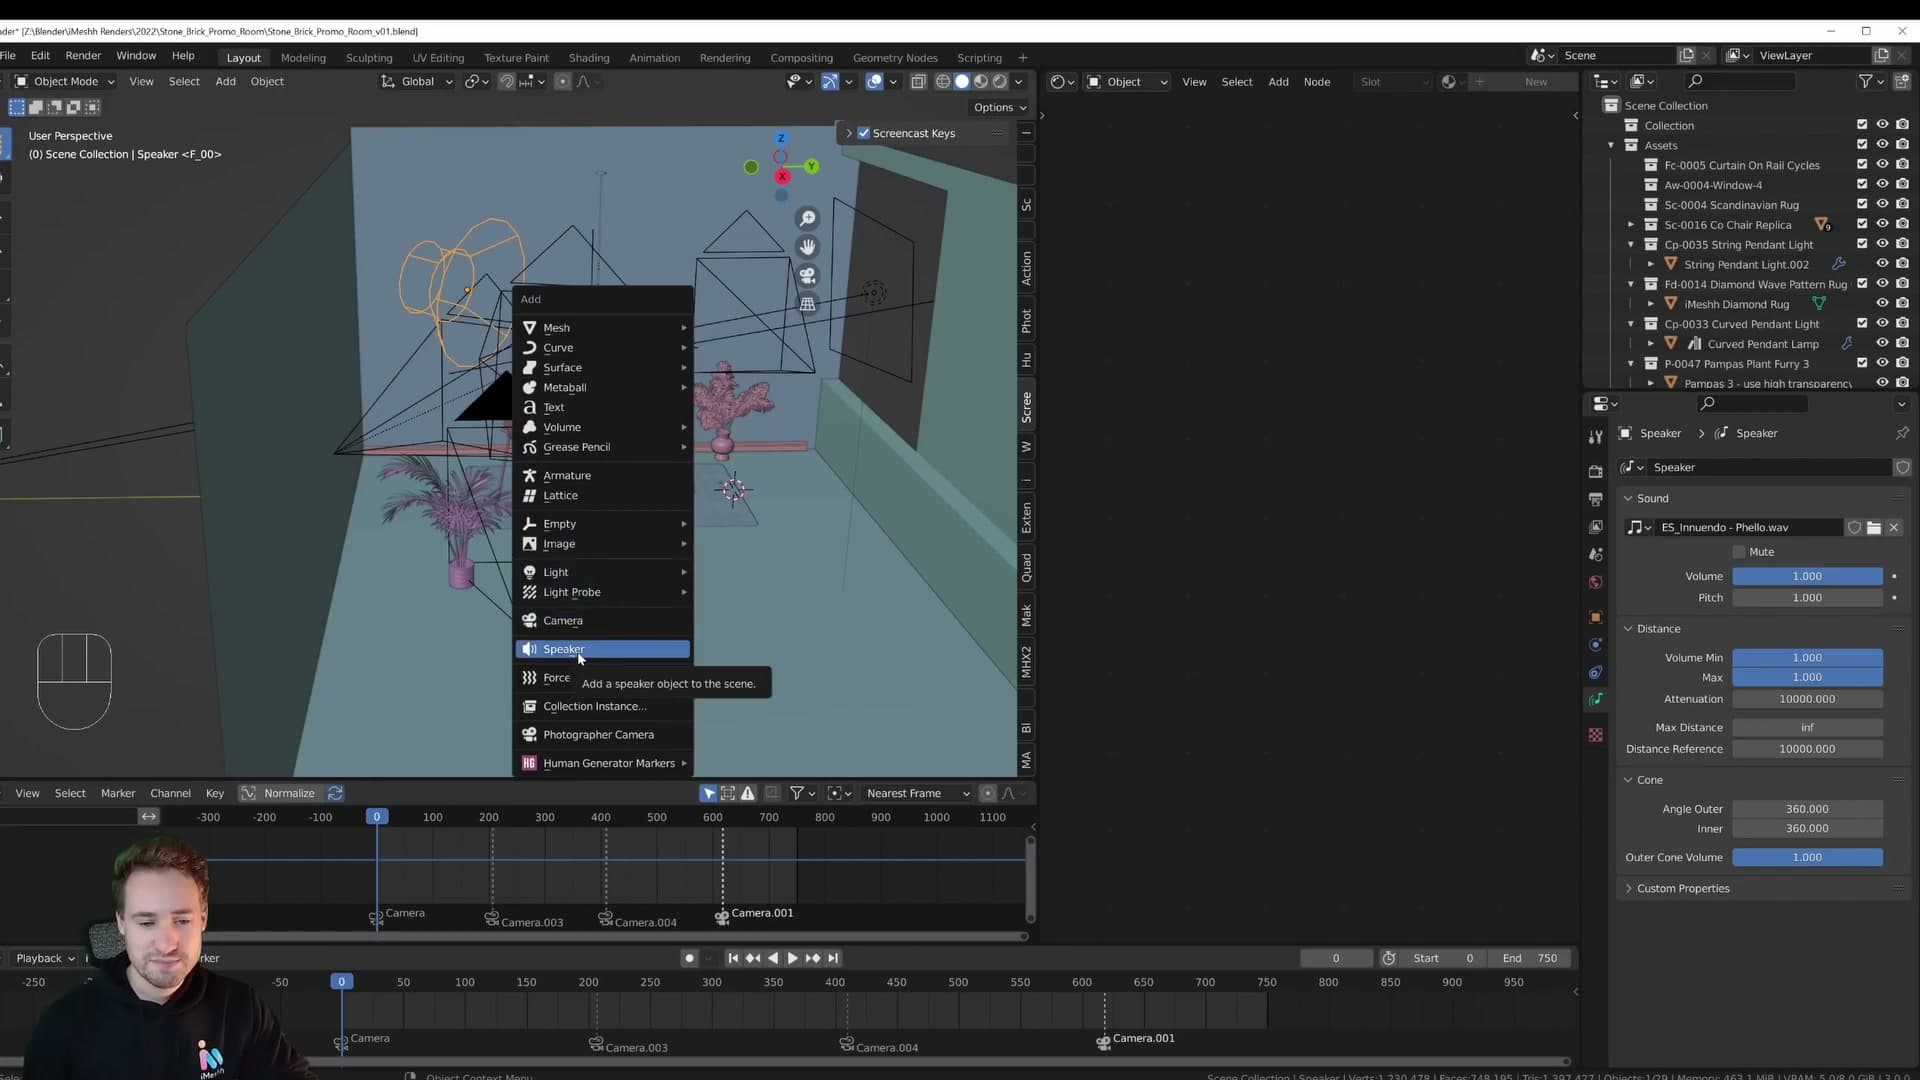Open the Render properties tab icon
Viewport: 1920px width, 1080px height.
pos(1595,471)
